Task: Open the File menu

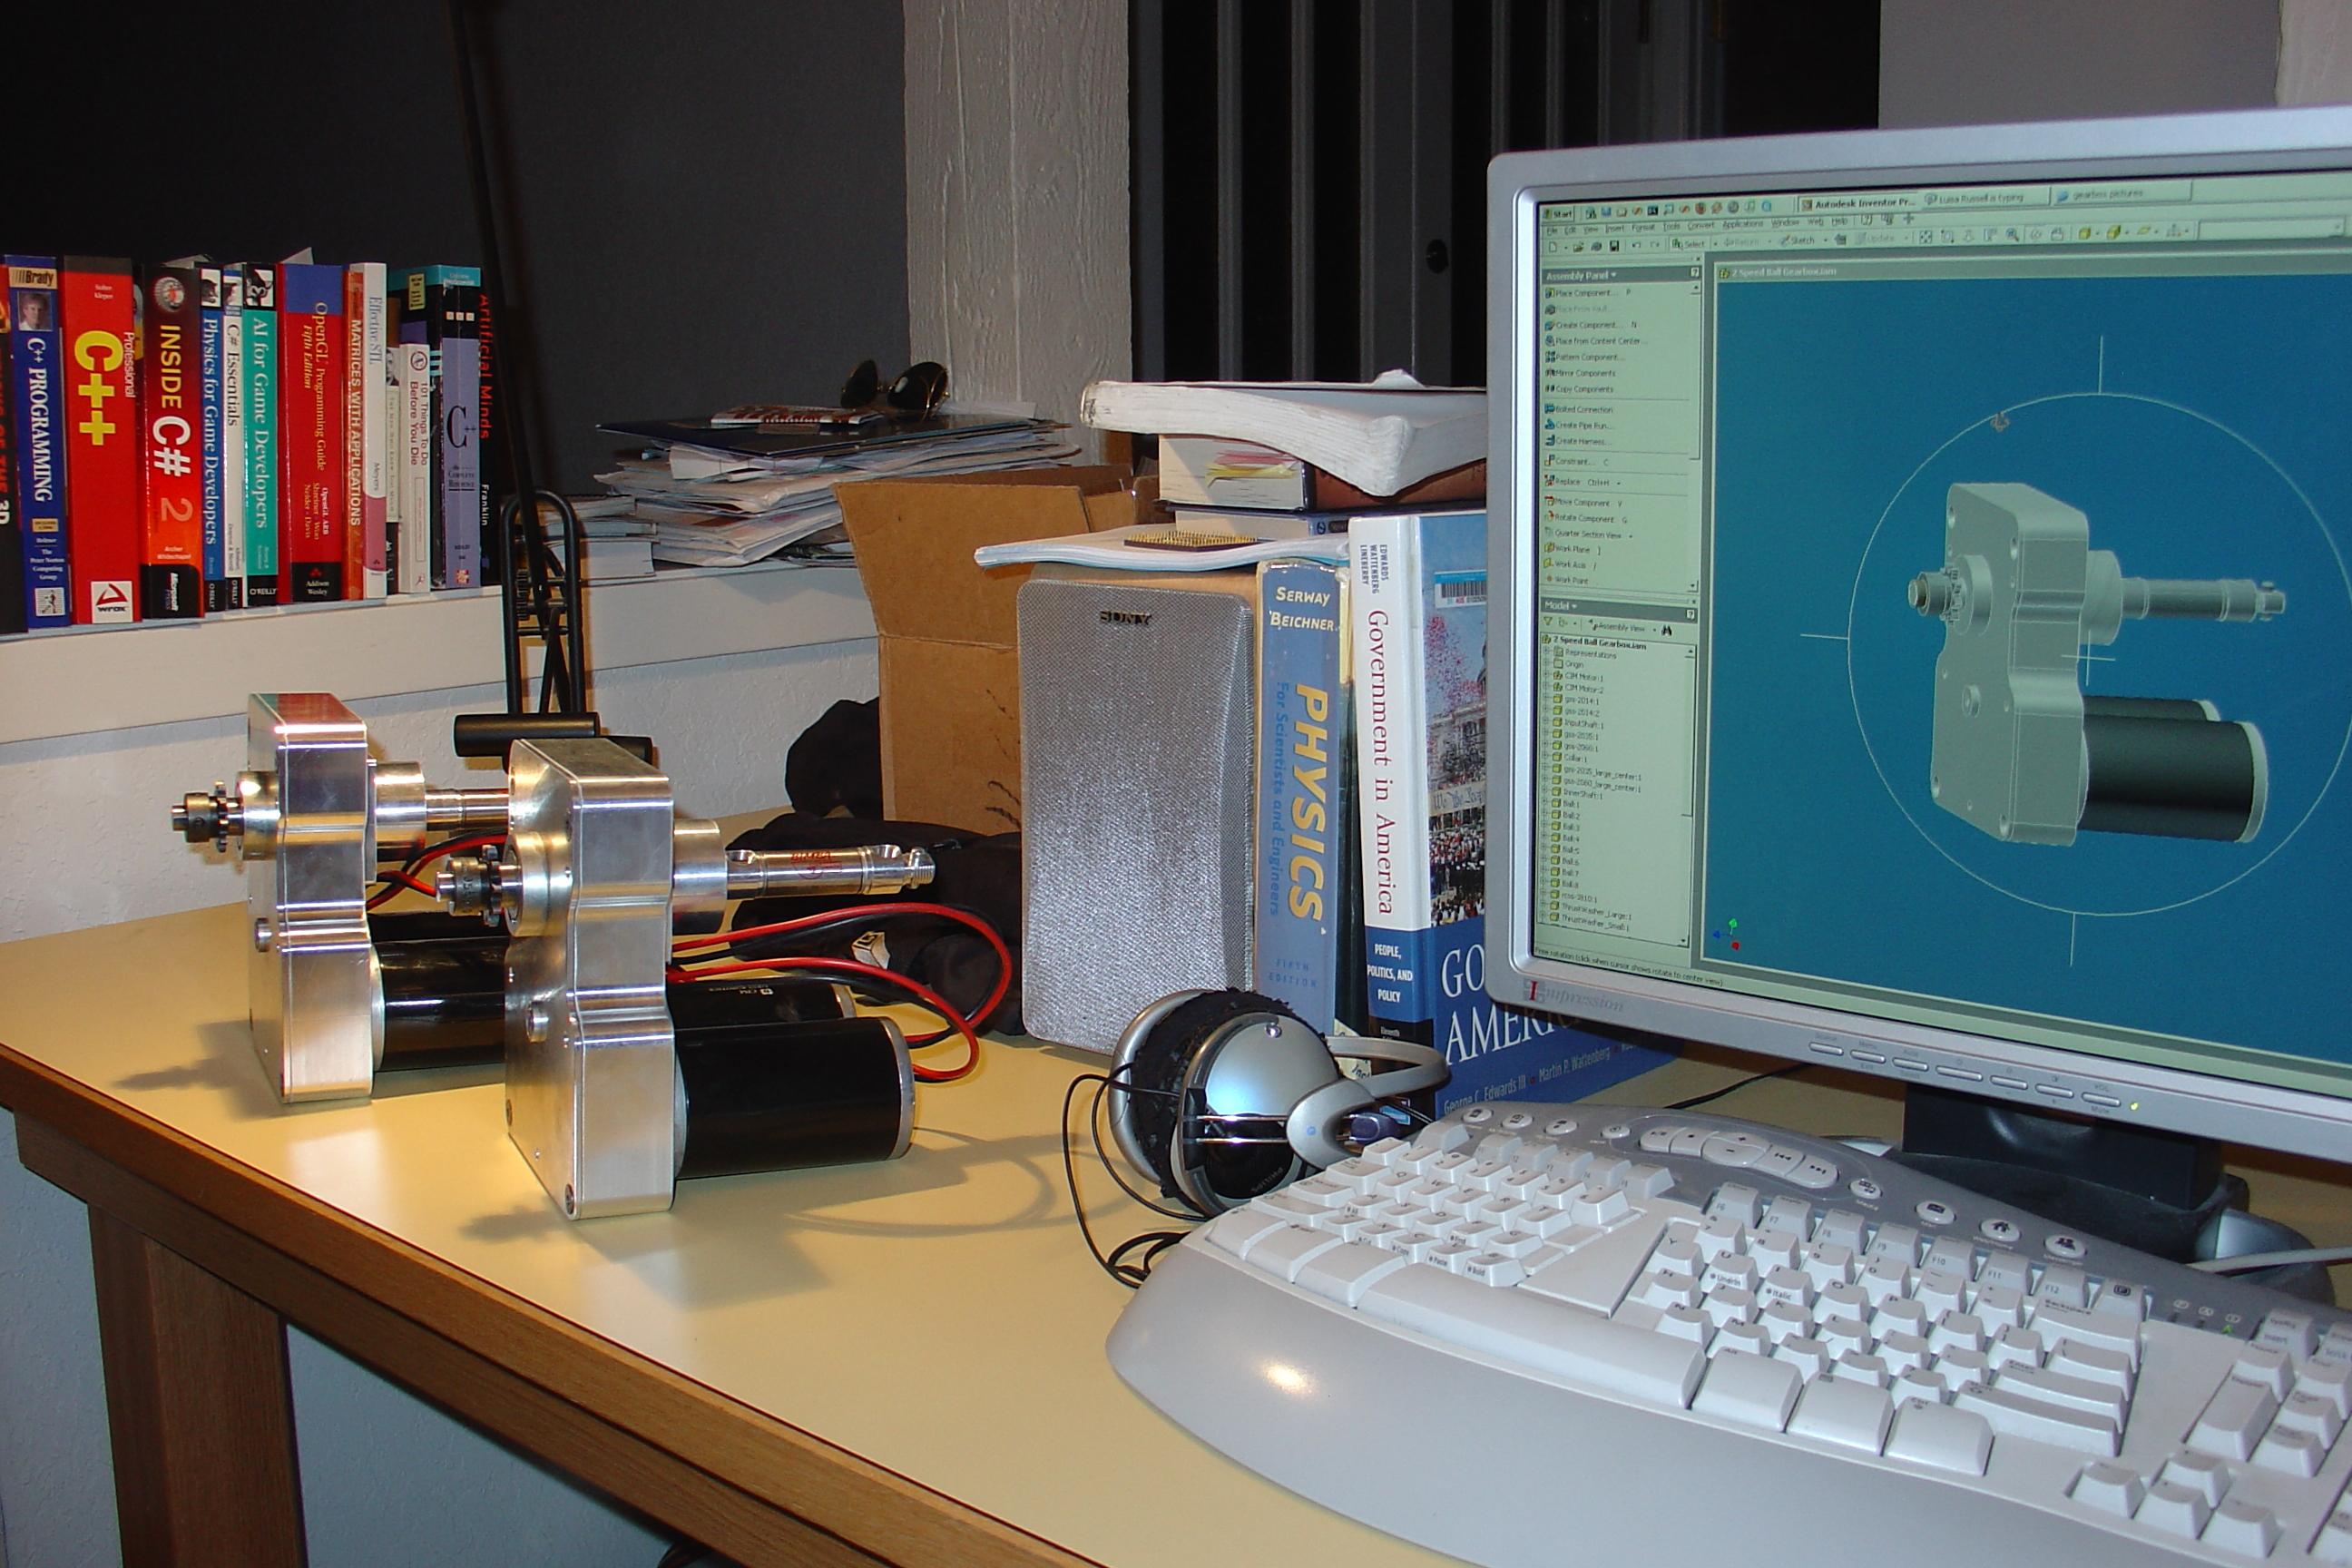Action: click(1552, 231)
